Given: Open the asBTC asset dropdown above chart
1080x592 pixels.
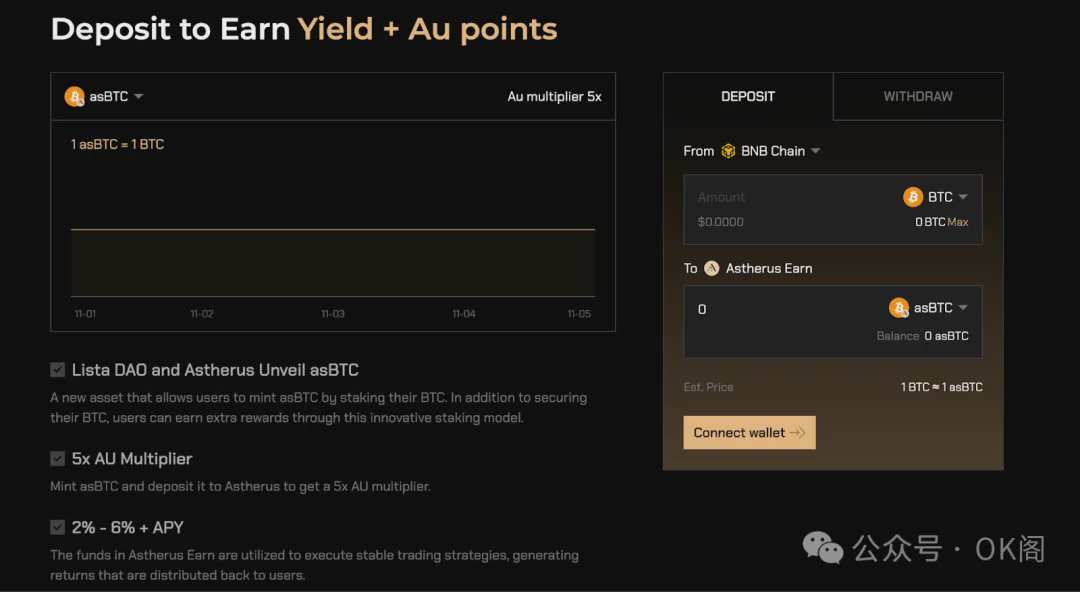Looking at the screenshot, I should (138, 97).
